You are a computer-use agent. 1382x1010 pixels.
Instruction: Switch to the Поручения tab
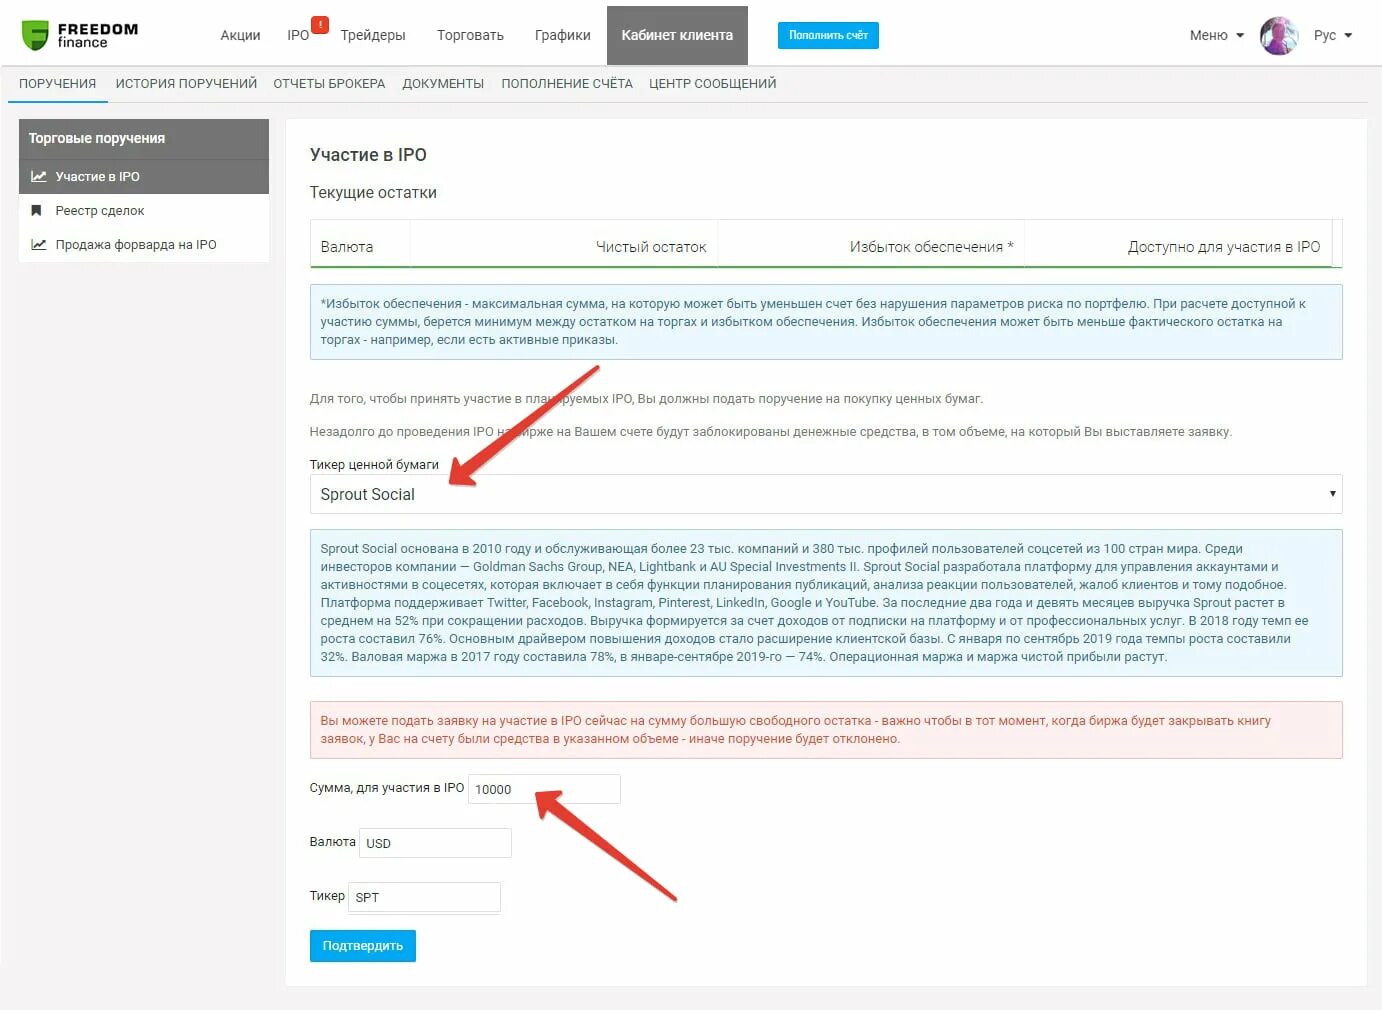pyautogui.click(x=57, y=84)
